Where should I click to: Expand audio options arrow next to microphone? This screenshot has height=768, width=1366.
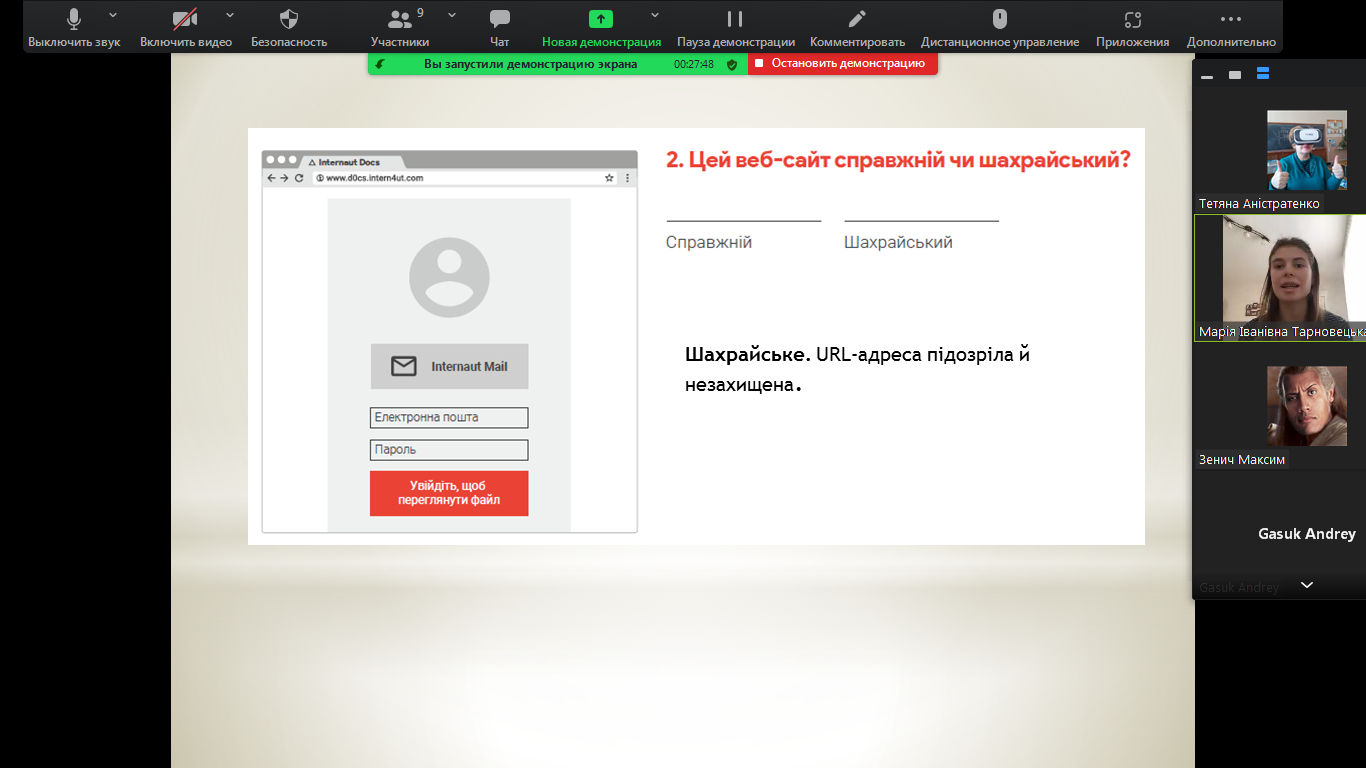pos(112,15)
